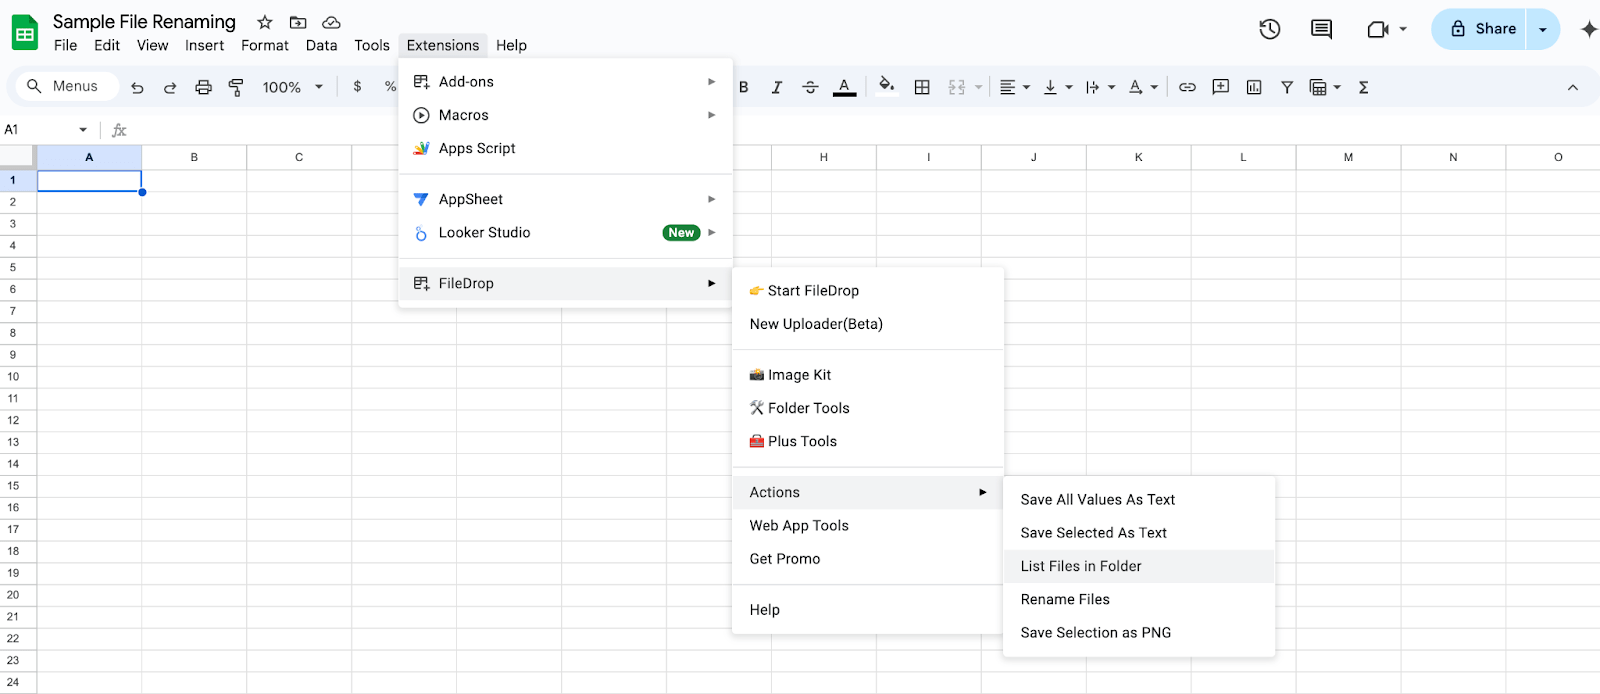1600x694 pixels.
Task: Select Web App Tools
Action: [867, 526]
